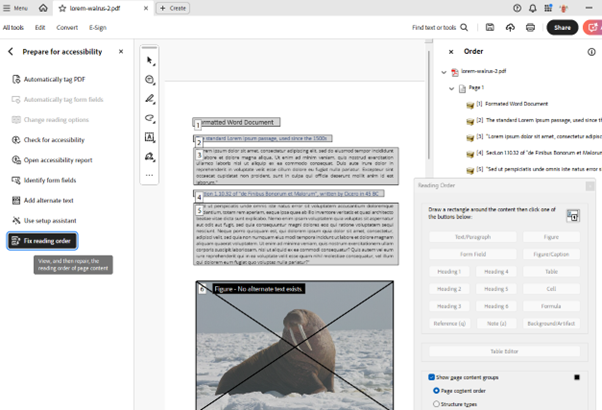602x410 pixels.
Task: Select the freehand draw lasso tool
Action: (x=150, y=118)
